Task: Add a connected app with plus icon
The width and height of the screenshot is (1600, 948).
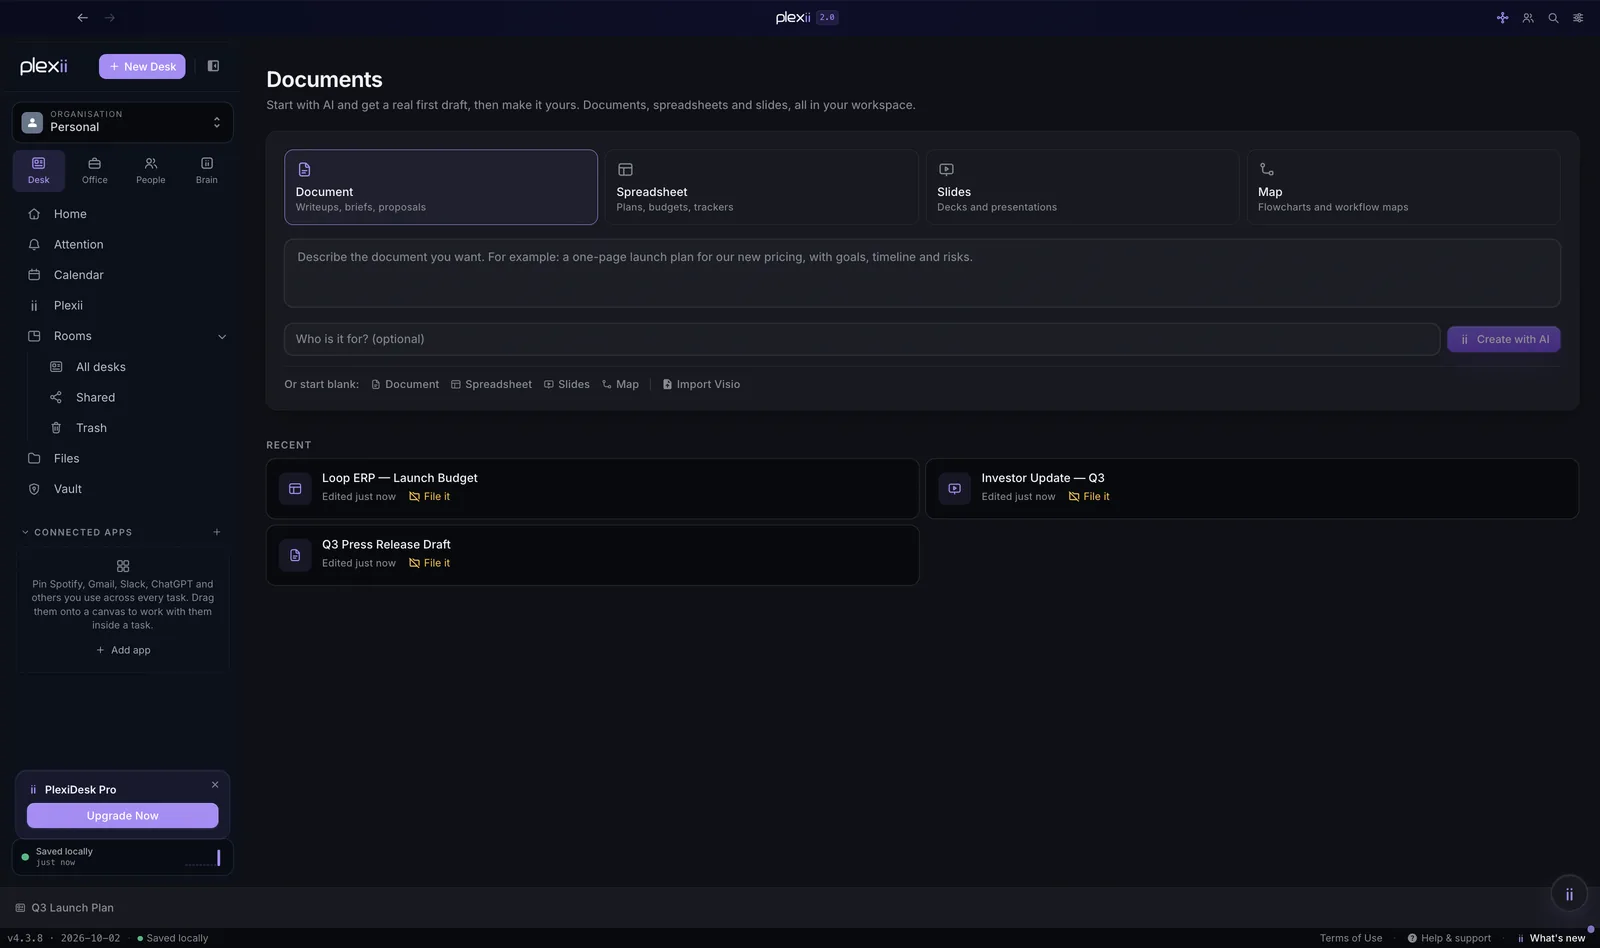Action: tap(217, 532)
